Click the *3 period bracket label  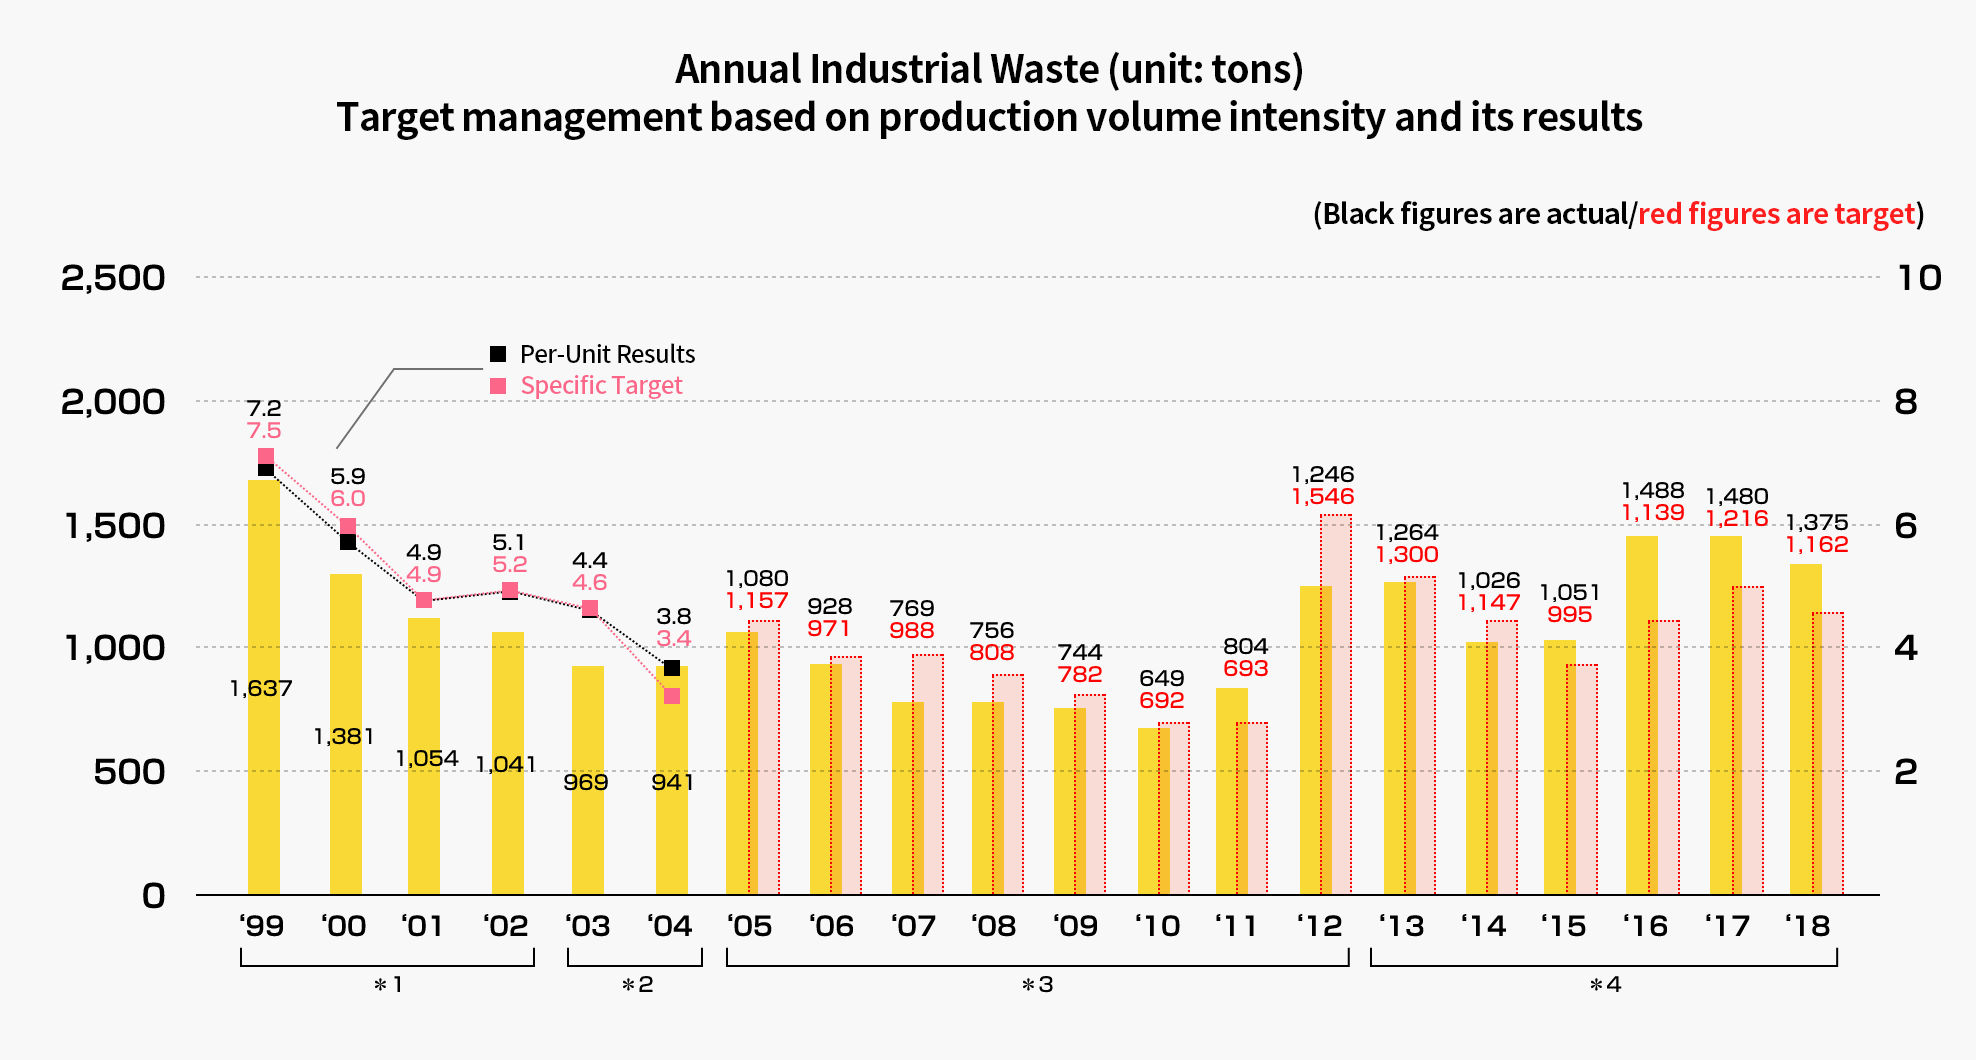click(1037, 985)
